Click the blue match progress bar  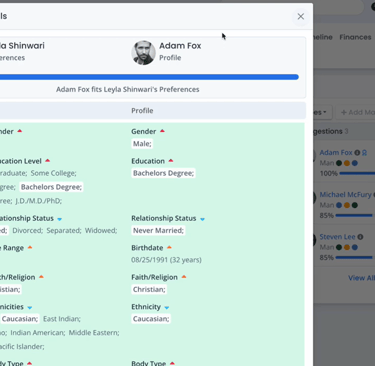[149, 77]
